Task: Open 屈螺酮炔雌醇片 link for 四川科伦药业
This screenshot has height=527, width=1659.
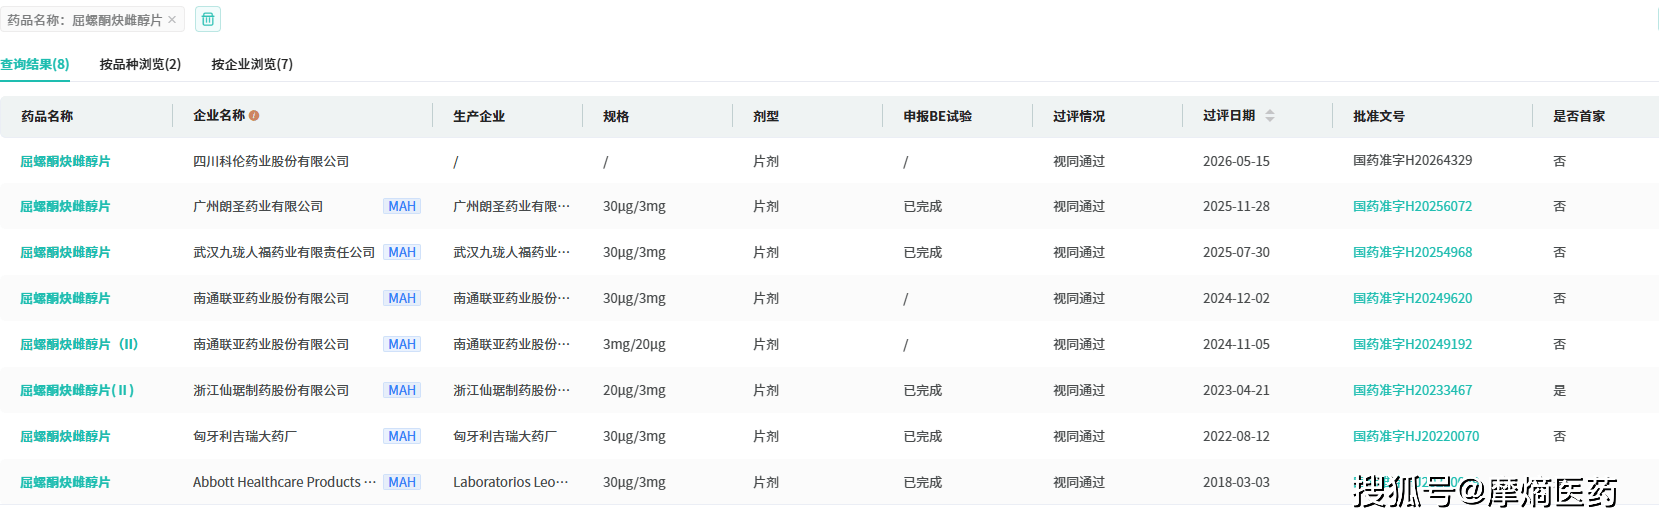Action: click(x=65, y=161)
